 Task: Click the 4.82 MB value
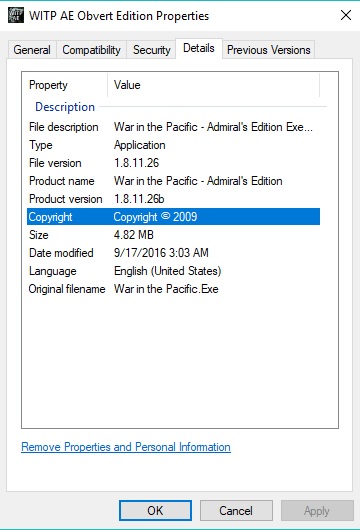point(134,235)
